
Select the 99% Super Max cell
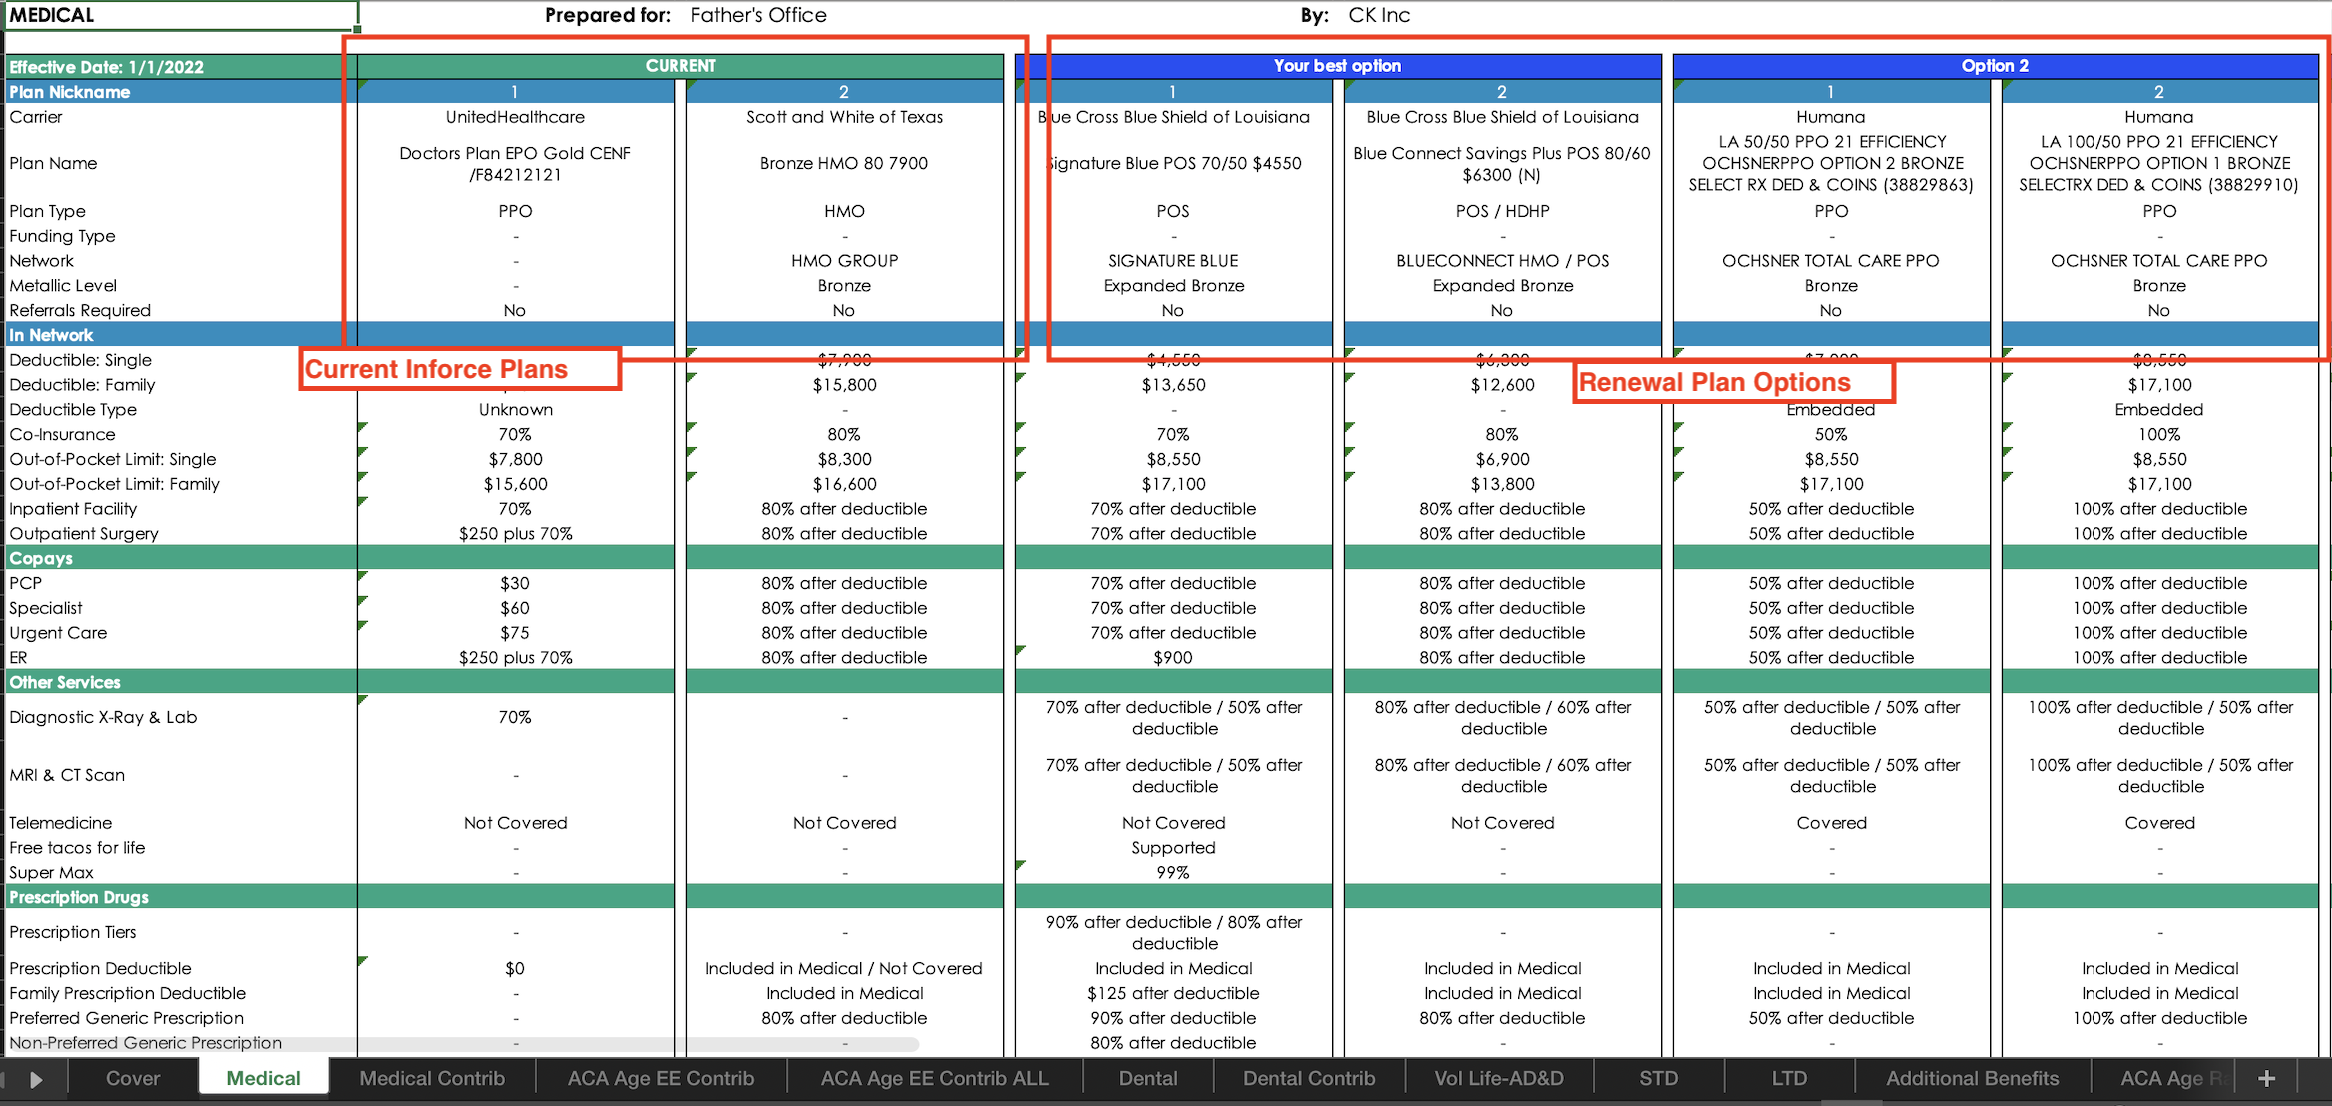pos(1173,873)
